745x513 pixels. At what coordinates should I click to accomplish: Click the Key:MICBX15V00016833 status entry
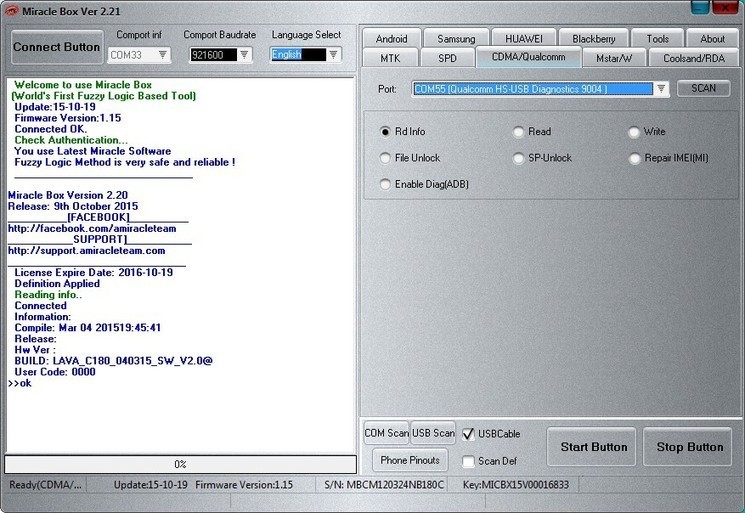[516, 484]
